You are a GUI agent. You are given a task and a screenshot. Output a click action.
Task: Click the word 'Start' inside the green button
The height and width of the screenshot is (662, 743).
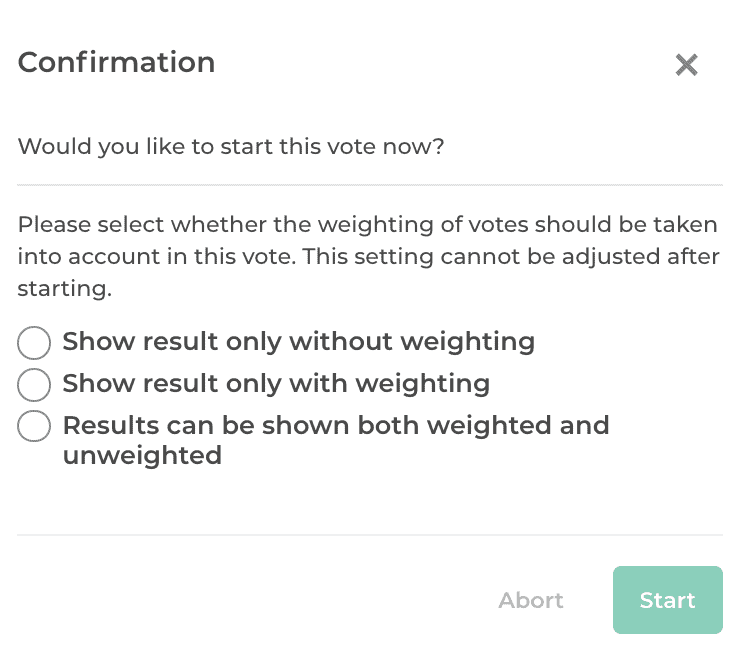point(667,600)
